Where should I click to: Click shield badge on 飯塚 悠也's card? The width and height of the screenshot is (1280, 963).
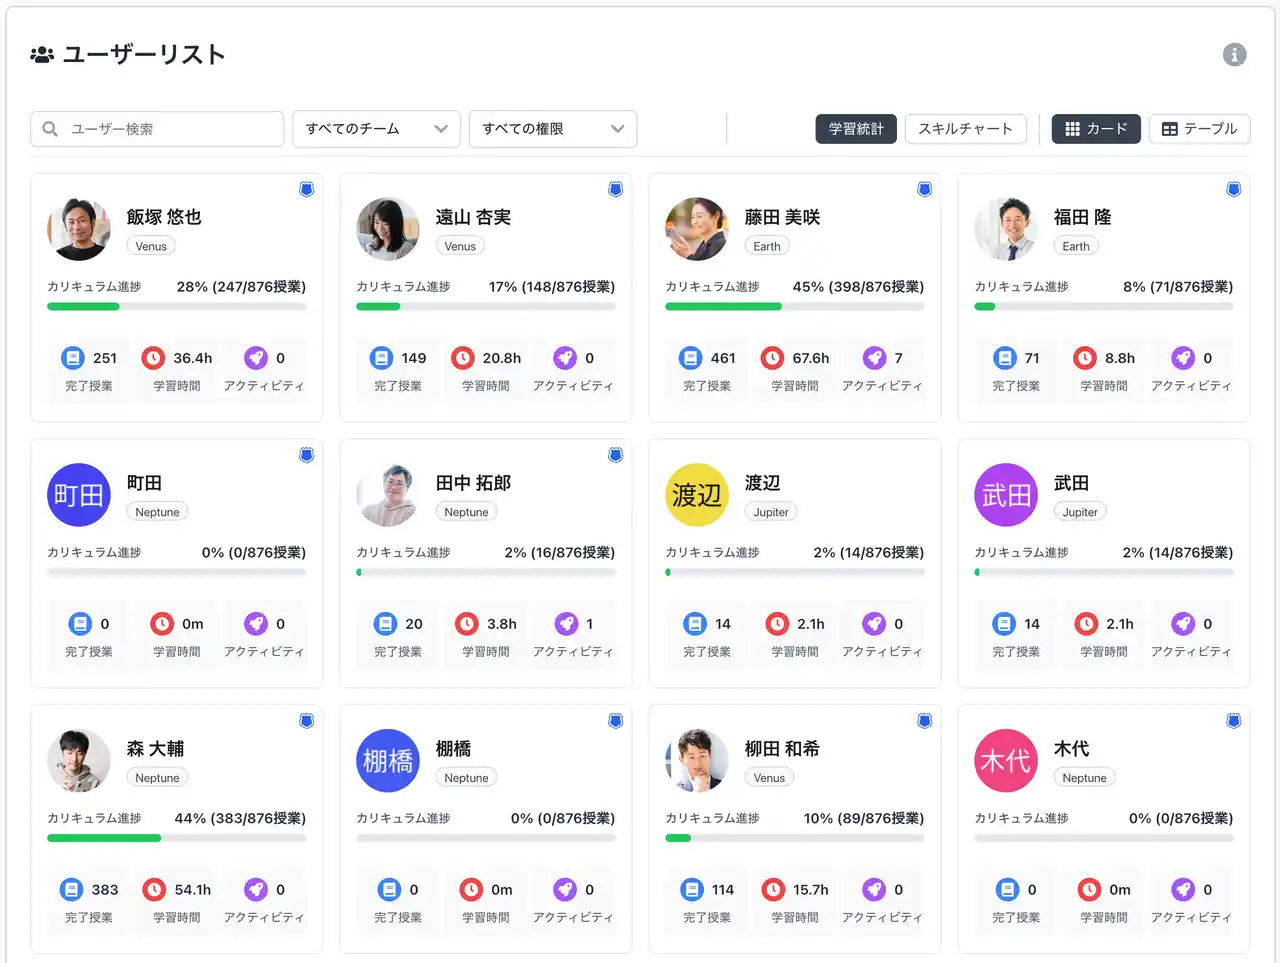[x=307, y=189]
